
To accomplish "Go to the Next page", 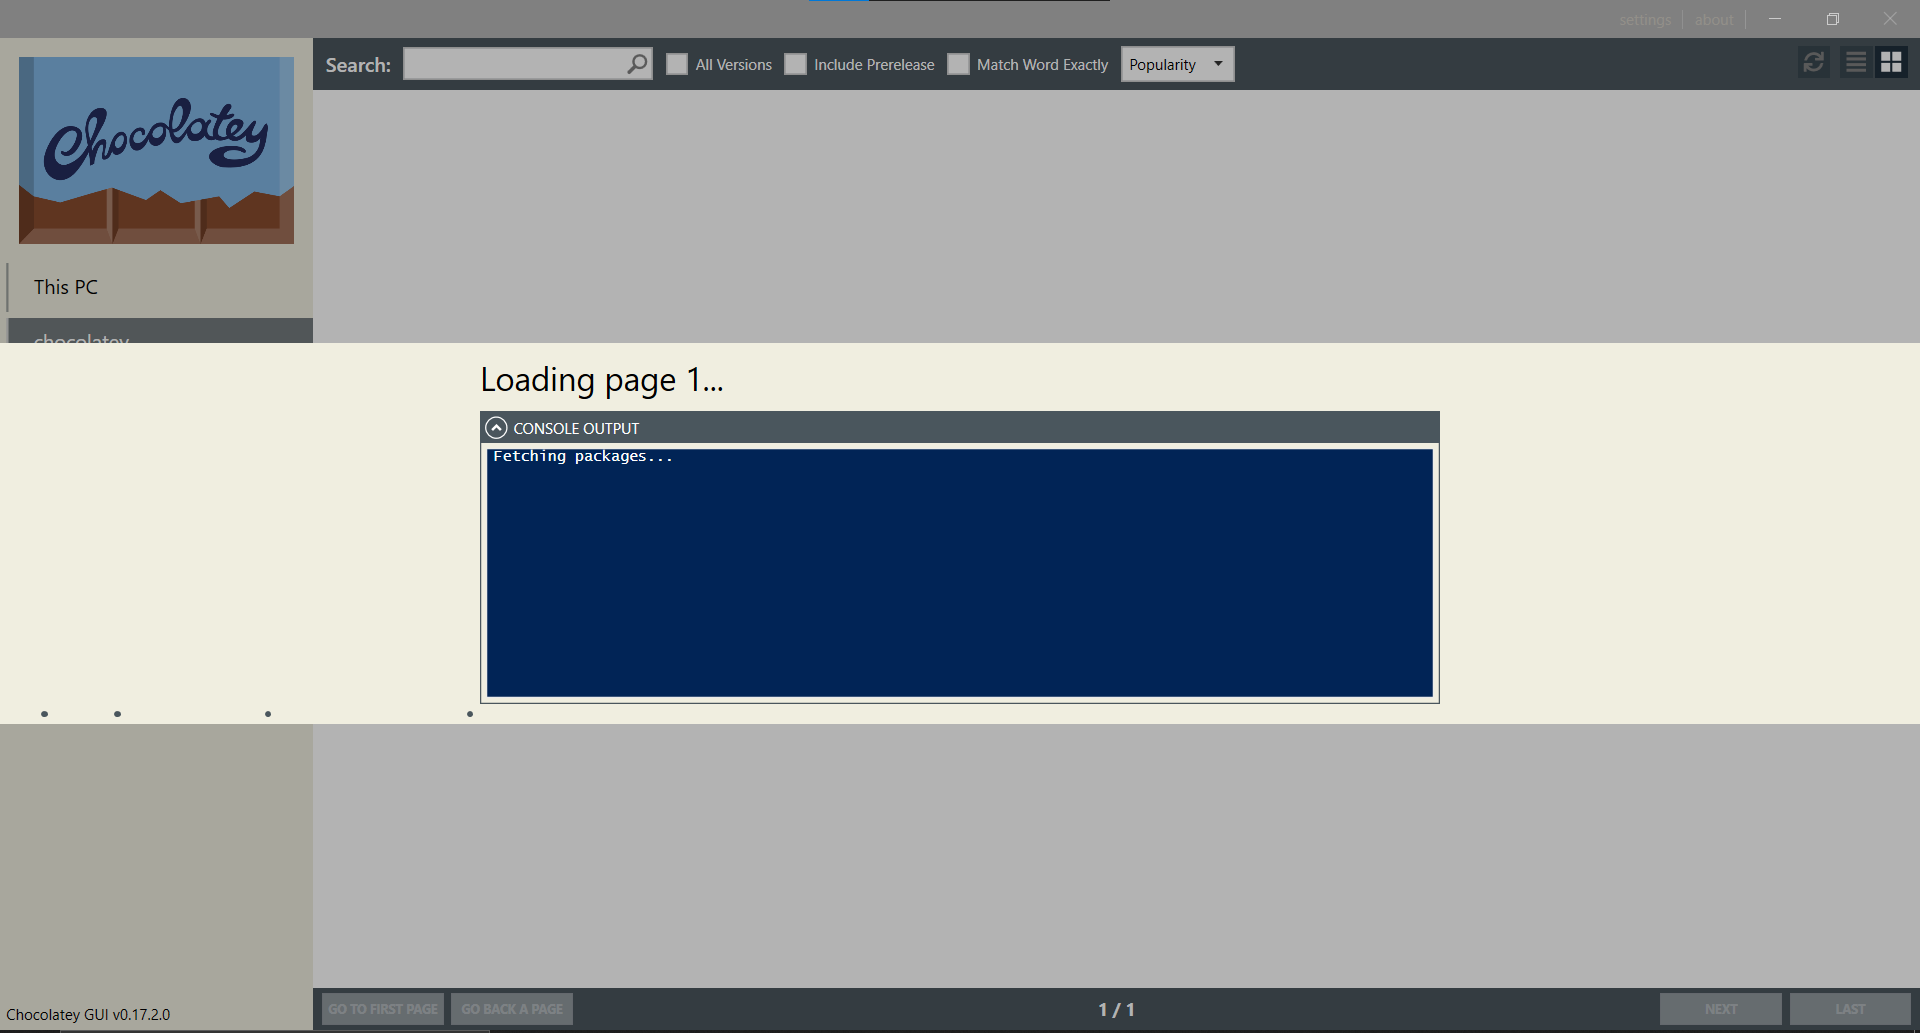I will pyautogui.click(x=1721, y=1009).
